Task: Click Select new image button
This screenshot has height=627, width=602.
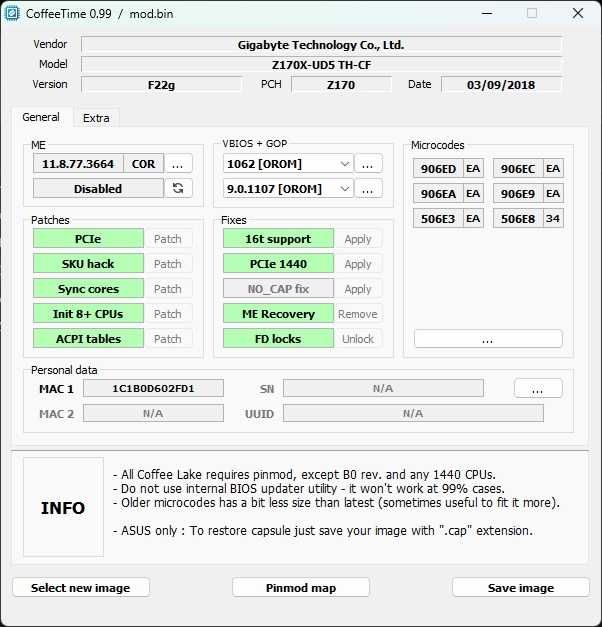Action: [x=81, y=587]
